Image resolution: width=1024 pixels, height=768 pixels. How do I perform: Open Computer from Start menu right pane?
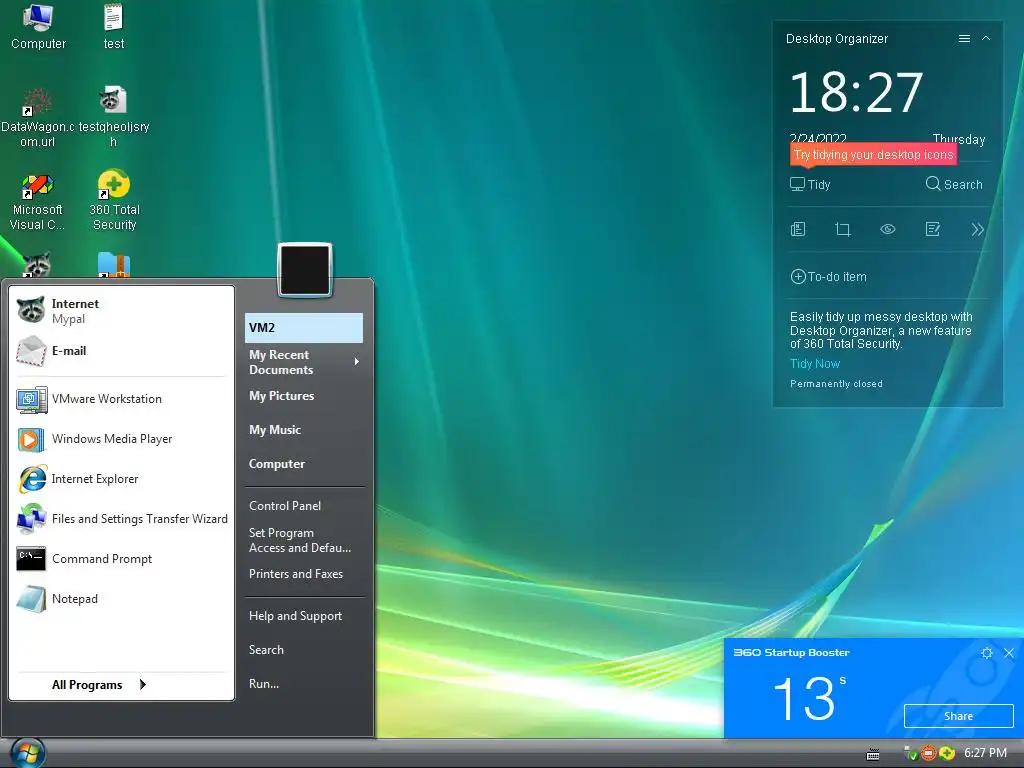pos(304,464)
